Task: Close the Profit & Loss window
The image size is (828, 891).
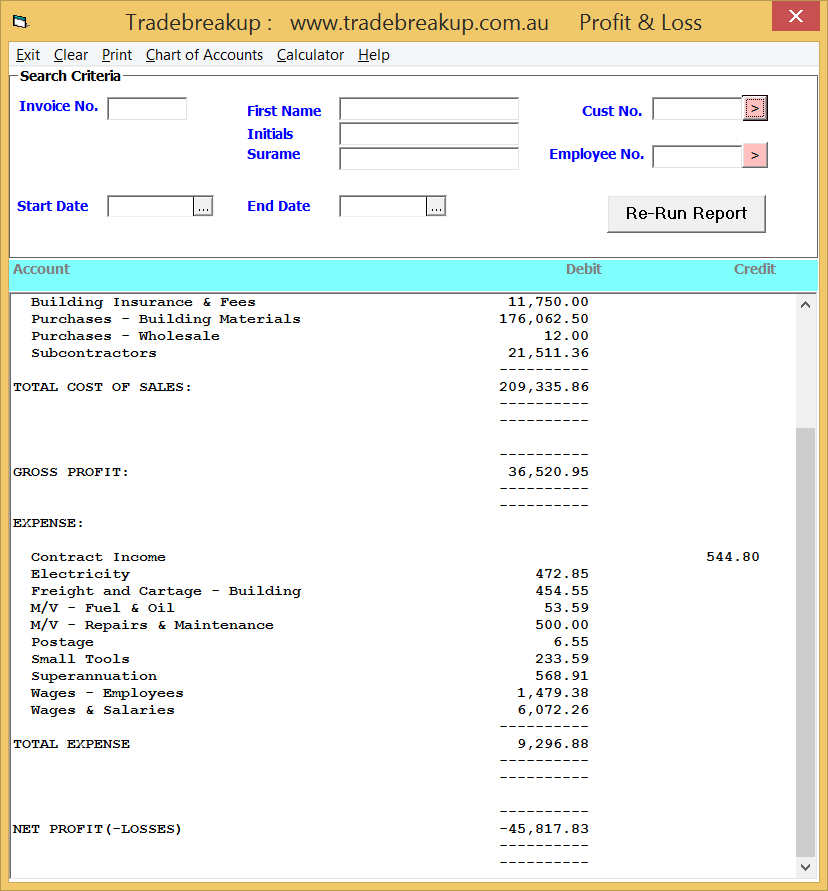Action: coord(796,16)
